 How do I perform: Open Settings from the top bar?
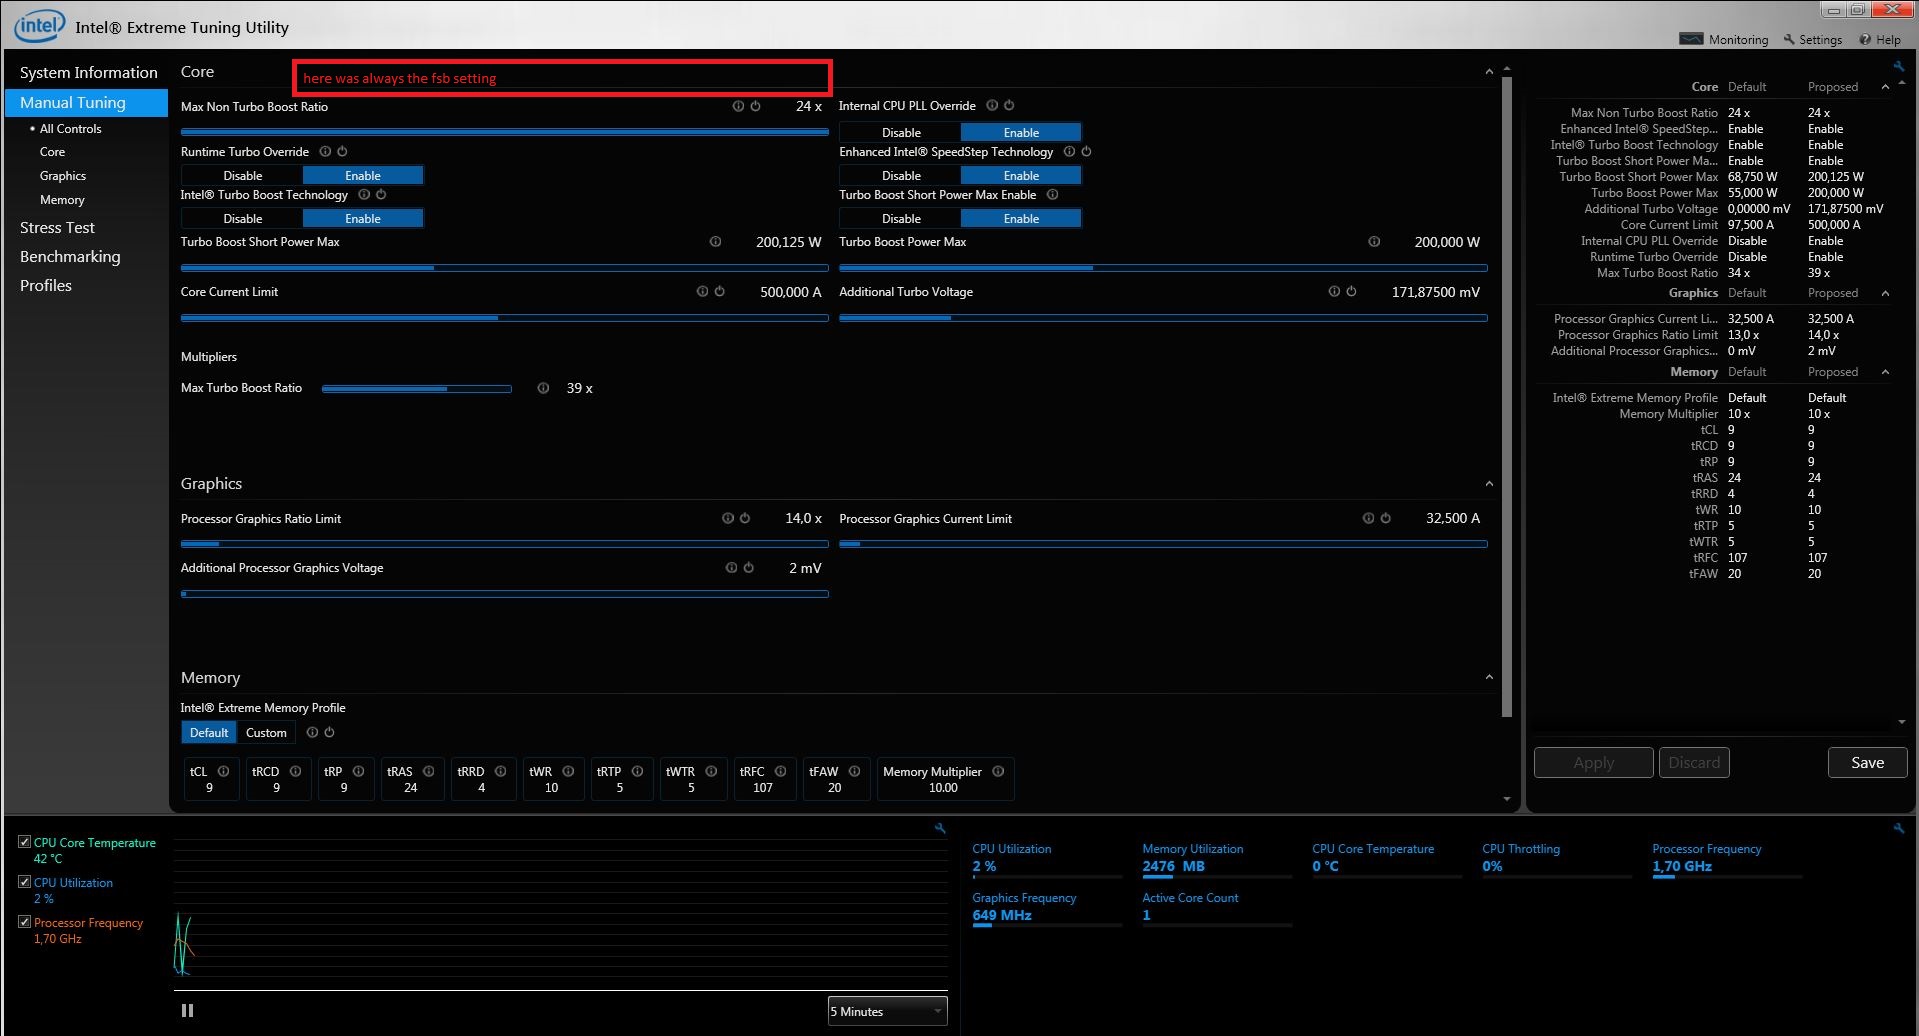(x=1813, y=40)
